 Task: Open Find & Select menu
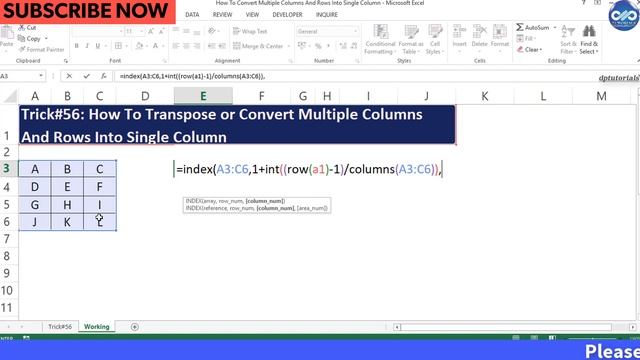[589, 40]
